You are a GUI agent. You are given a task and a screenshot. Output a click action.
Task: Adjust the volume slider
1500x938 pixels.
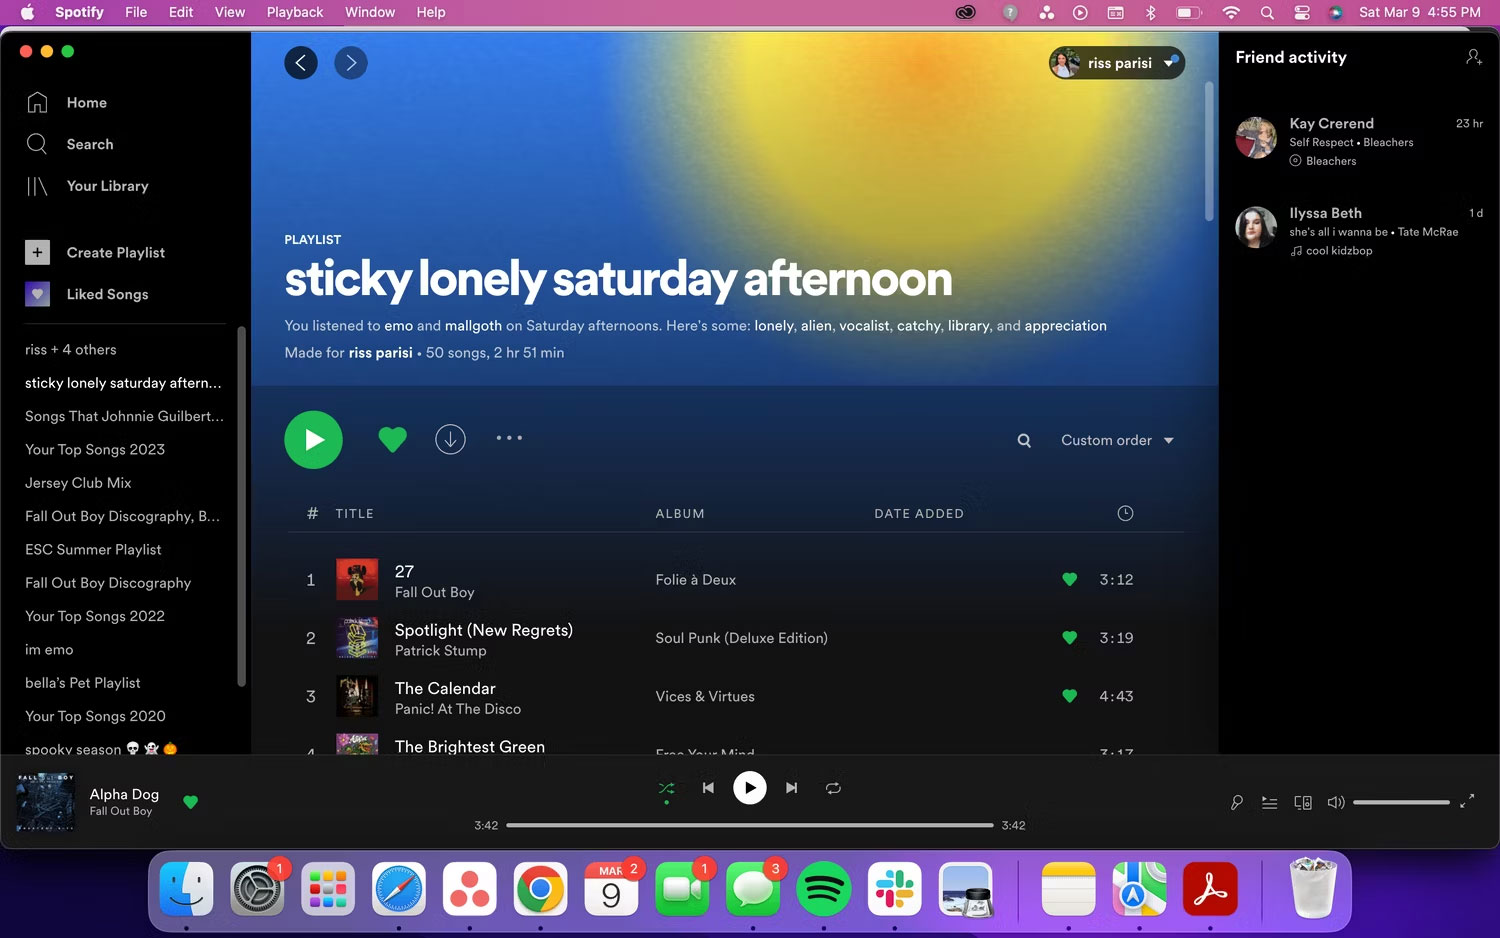[1401, 802]
